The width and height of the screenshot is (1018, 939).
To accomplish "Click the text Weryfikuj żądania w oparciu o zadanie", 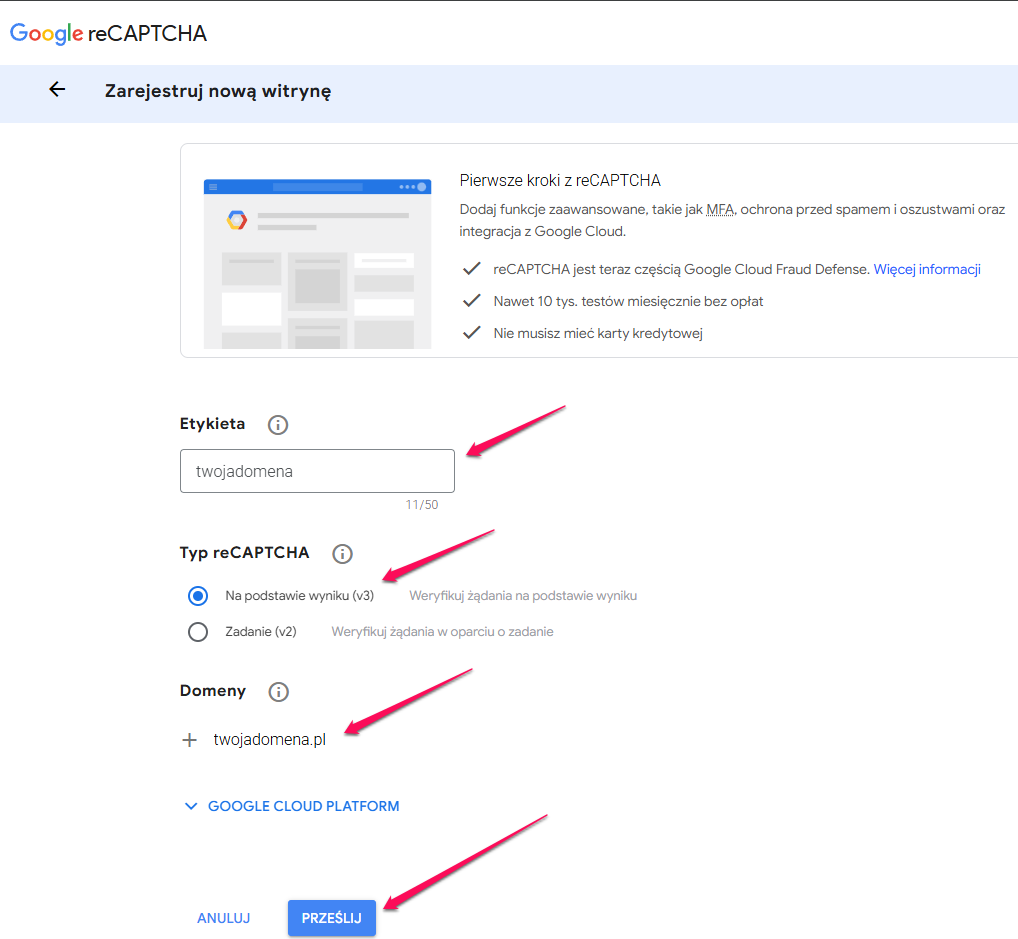I will click(442, 631).
